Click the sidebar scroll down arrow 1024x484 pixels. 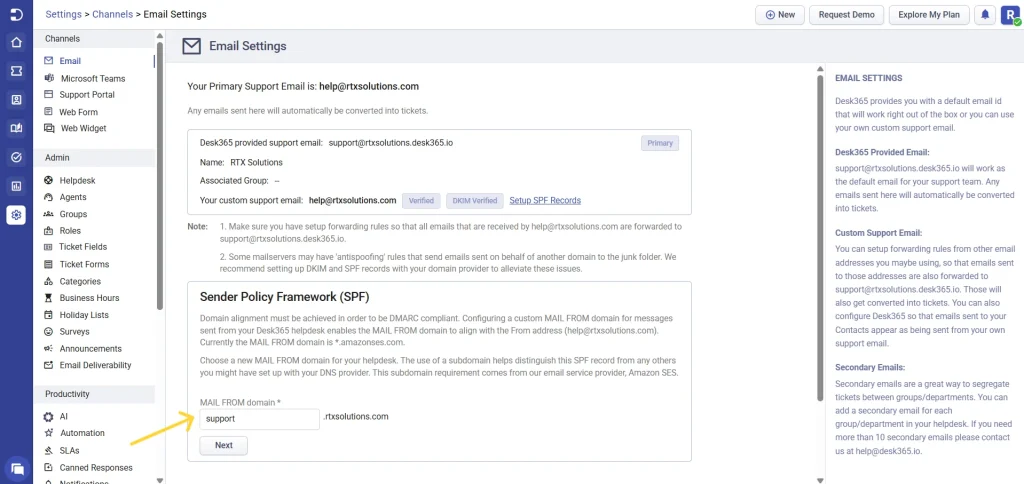pyautogui.click(x=160, y=479)
